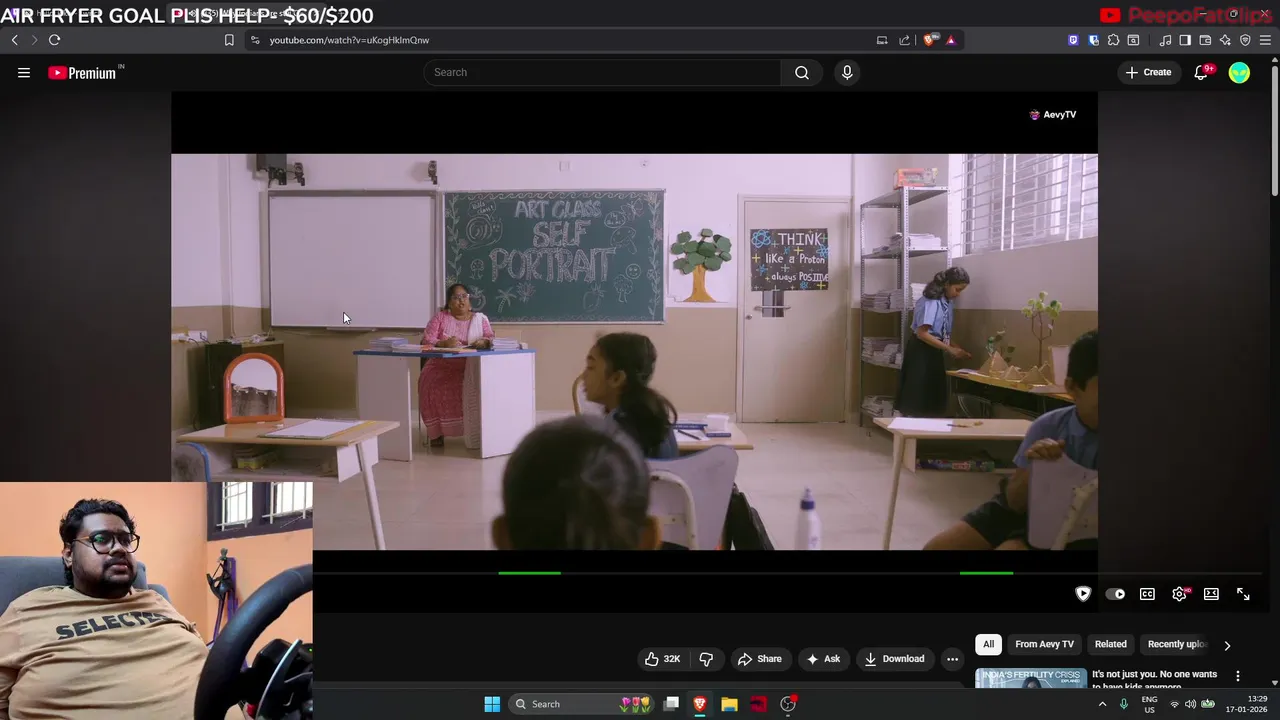The image size is (1280, 720).
Task: Toggle autoplay switch in player
Action: tap(1115, 594)
